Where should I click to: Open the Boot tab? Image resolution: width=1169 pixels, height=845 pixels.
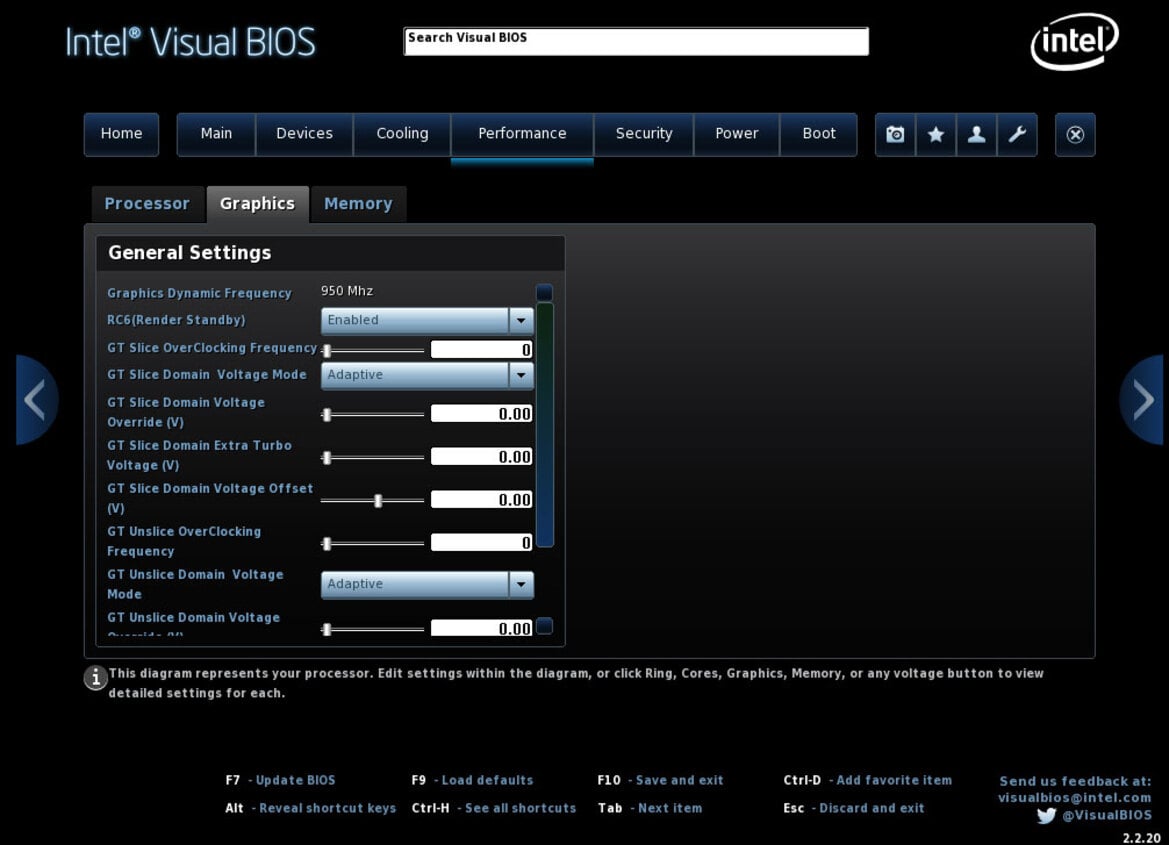(x=819, y=133)
